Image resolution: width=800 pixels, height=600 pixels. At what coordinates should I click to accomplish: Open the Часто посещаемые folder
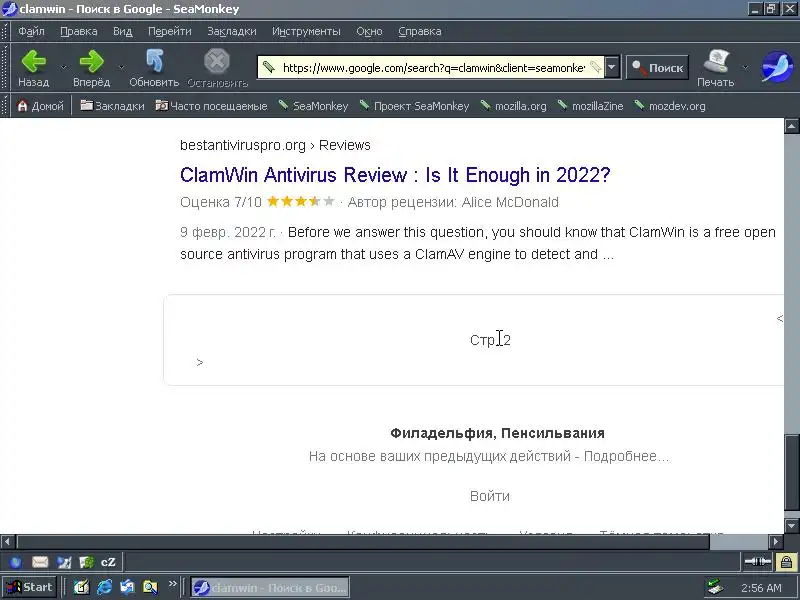[x=211, y=106]
